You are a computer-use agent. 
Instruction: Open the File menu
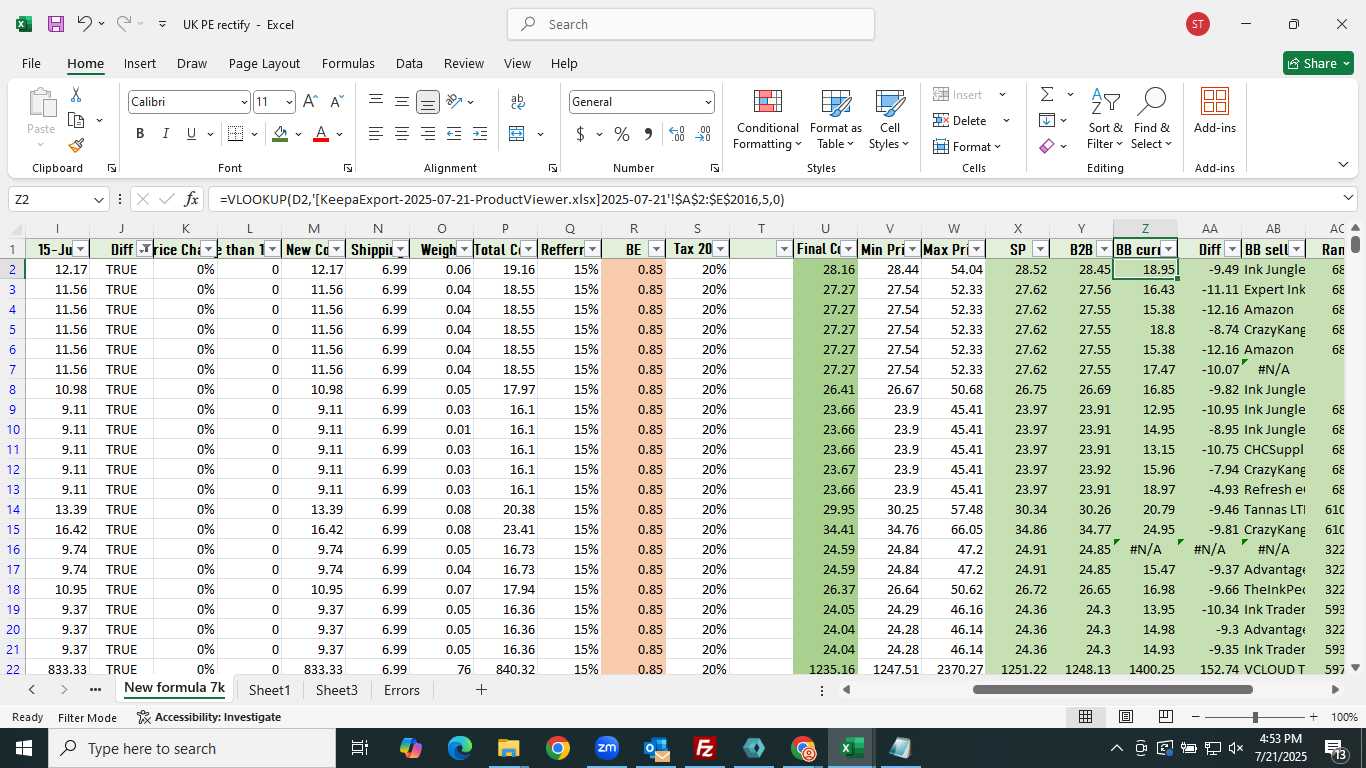[x=31, y=63]
